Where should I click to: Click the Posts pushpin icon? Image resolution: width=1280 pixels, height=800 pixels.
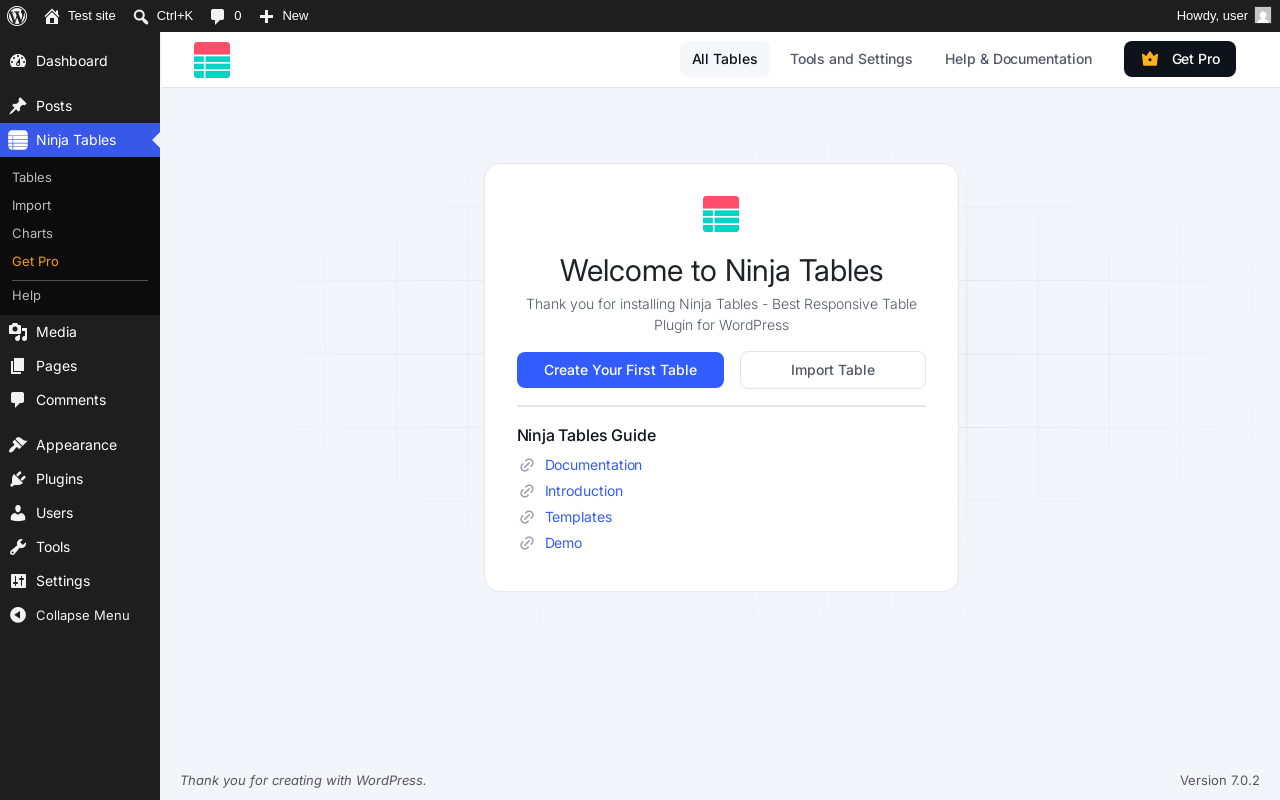18,106
